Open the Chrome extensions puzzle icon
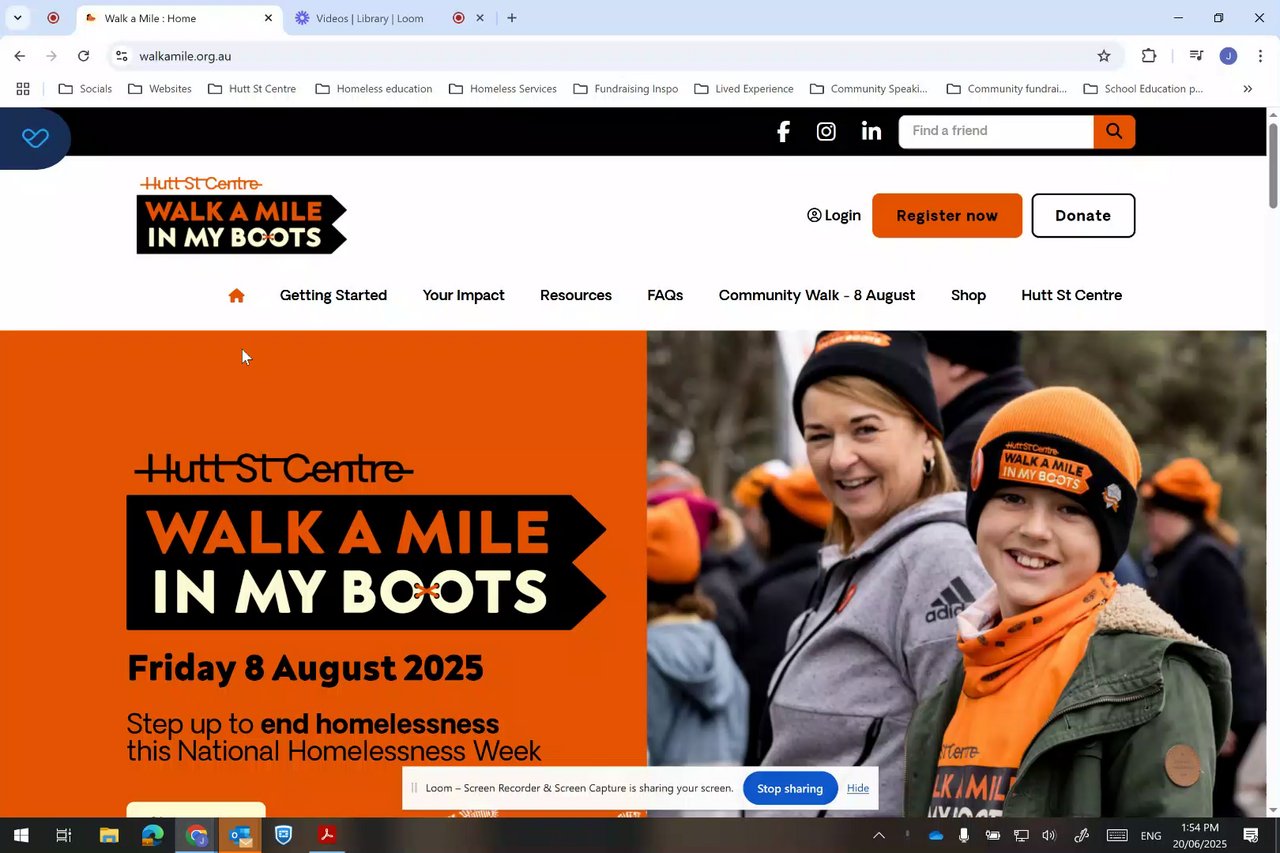This screenshot has height=853, width=1280. tap(1149, 56)
